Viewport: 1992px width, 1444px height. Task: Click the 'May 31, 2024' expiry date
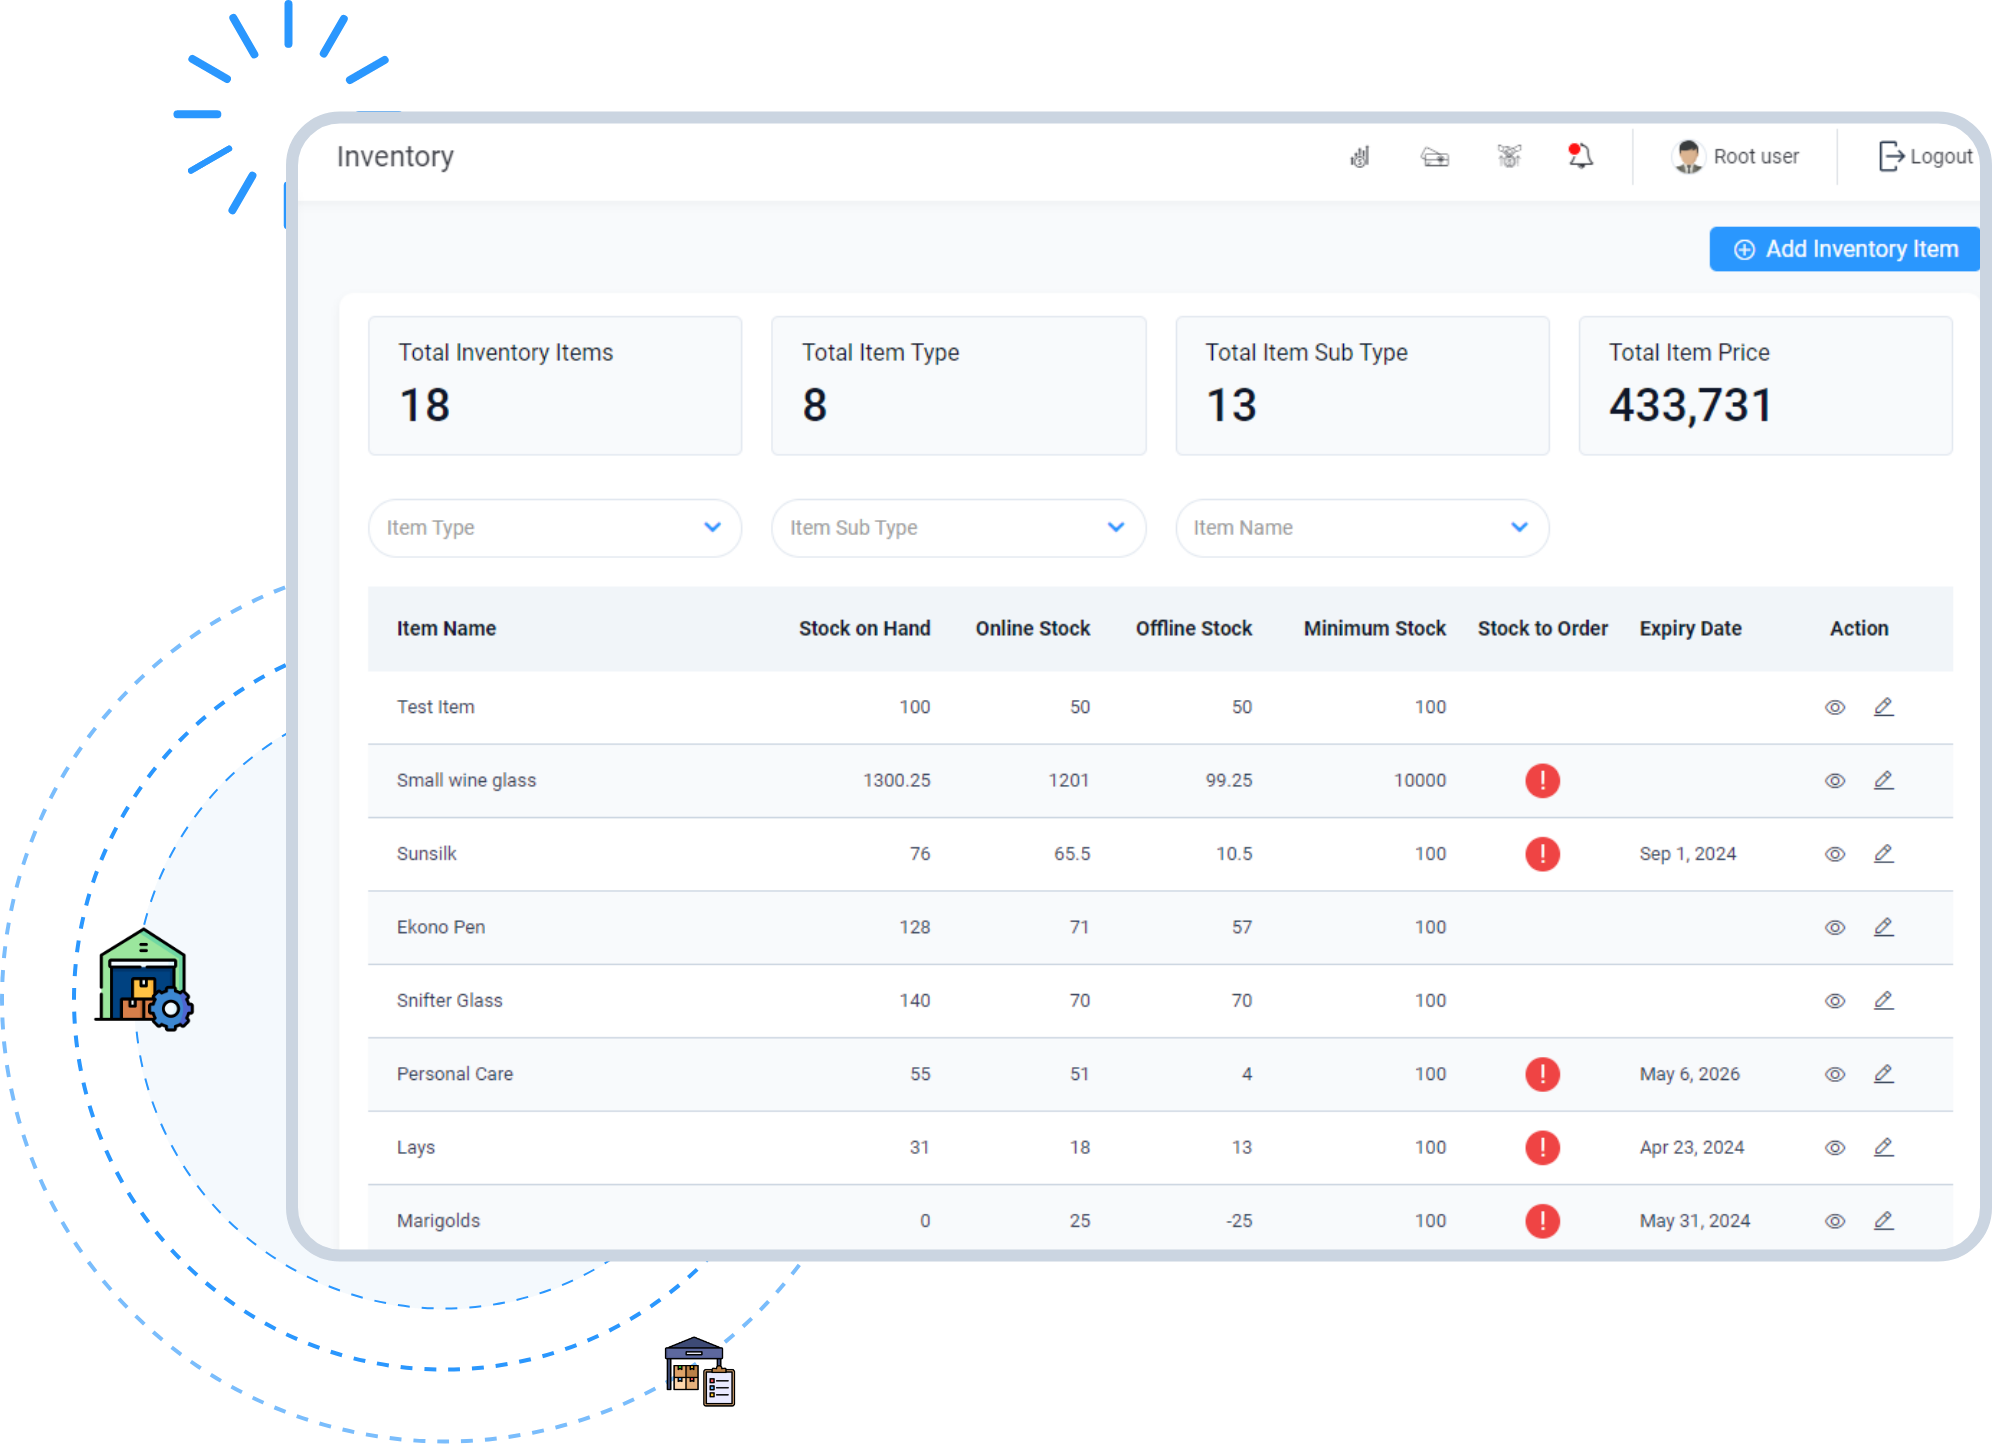(x=1694, y=1221)
